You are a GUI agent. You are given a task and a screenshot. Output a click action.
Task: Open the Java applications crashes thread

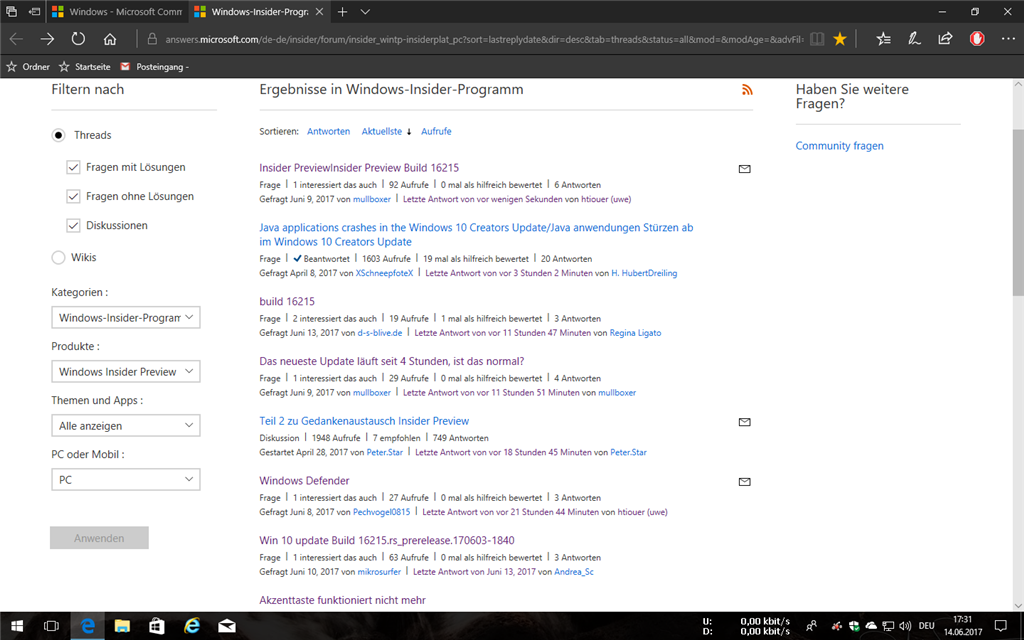coord(476,234)
